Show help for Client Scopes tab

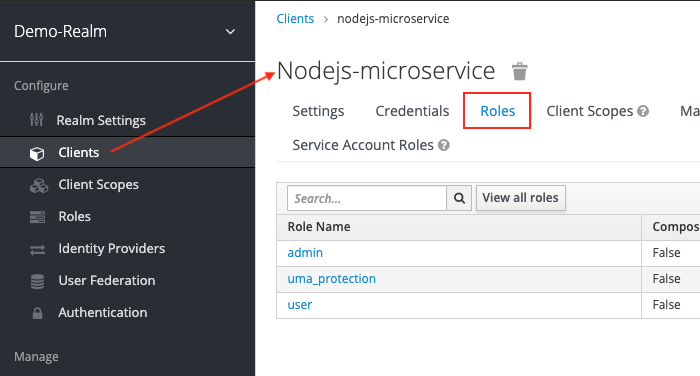pyautogui.click(x=643, y=111)
